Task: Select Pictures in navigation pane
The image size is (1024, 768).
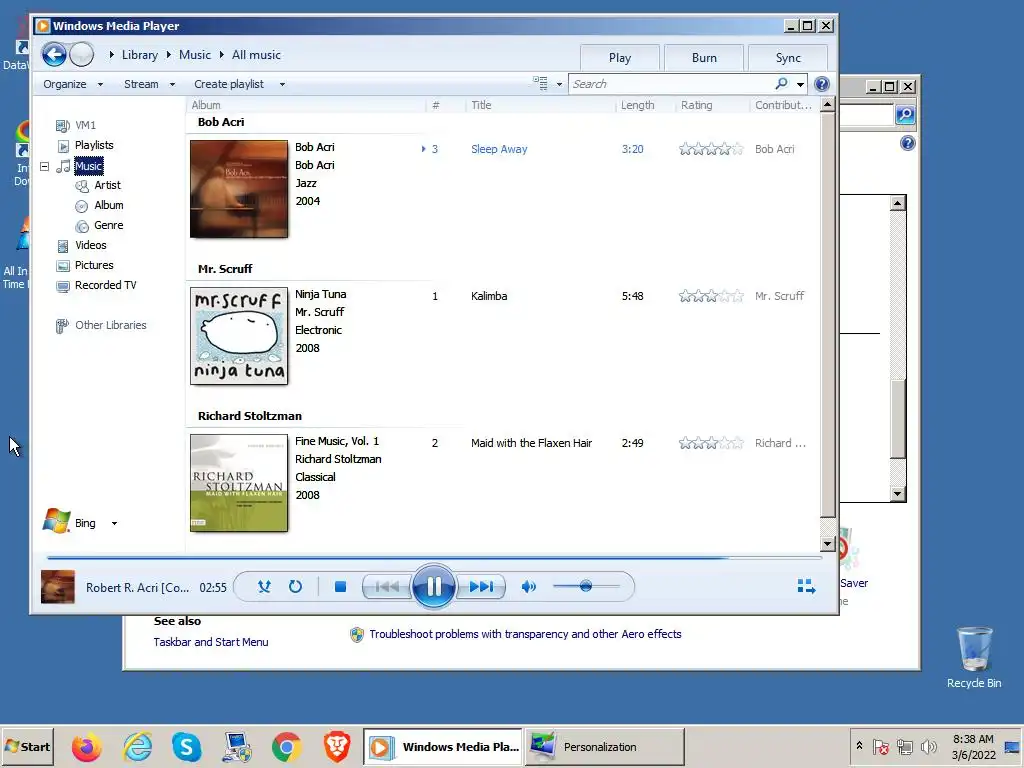Action: point(94,265)
